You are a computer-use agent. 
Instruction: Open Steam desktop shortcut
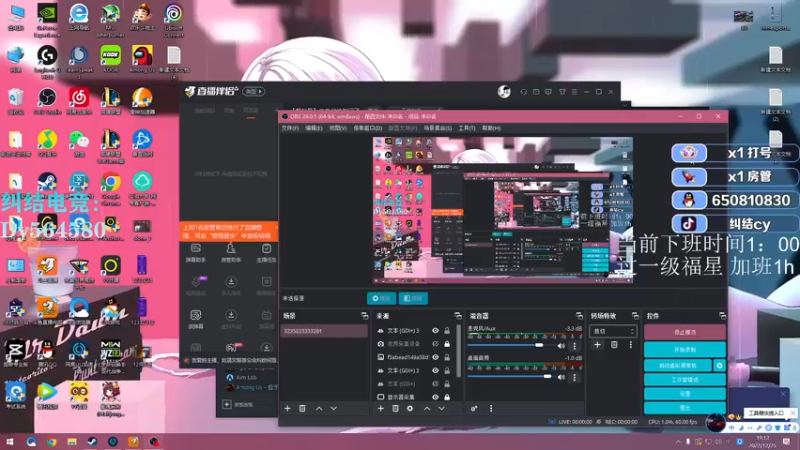click(x=47, y=185)
